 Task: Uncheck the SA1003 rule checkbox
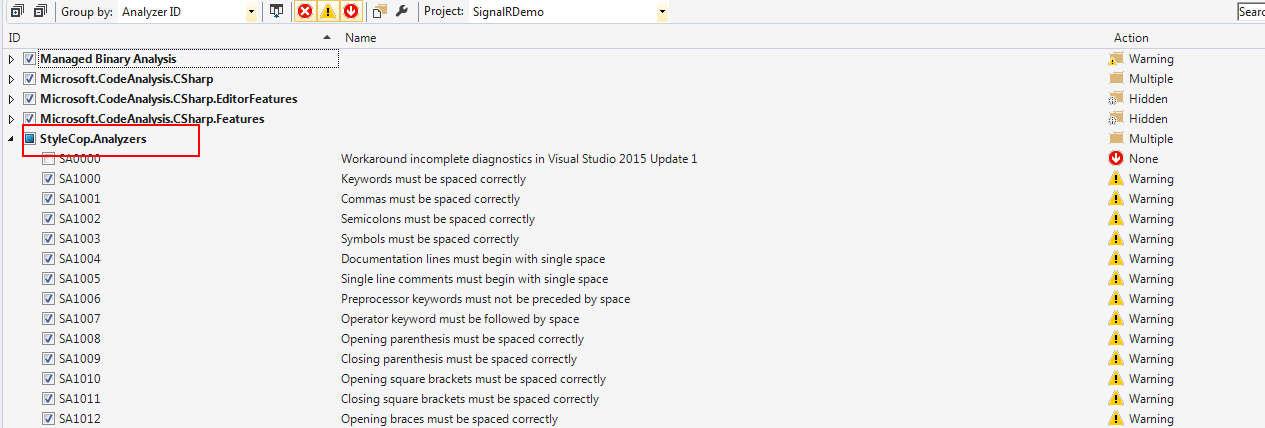tap(48, 239)
